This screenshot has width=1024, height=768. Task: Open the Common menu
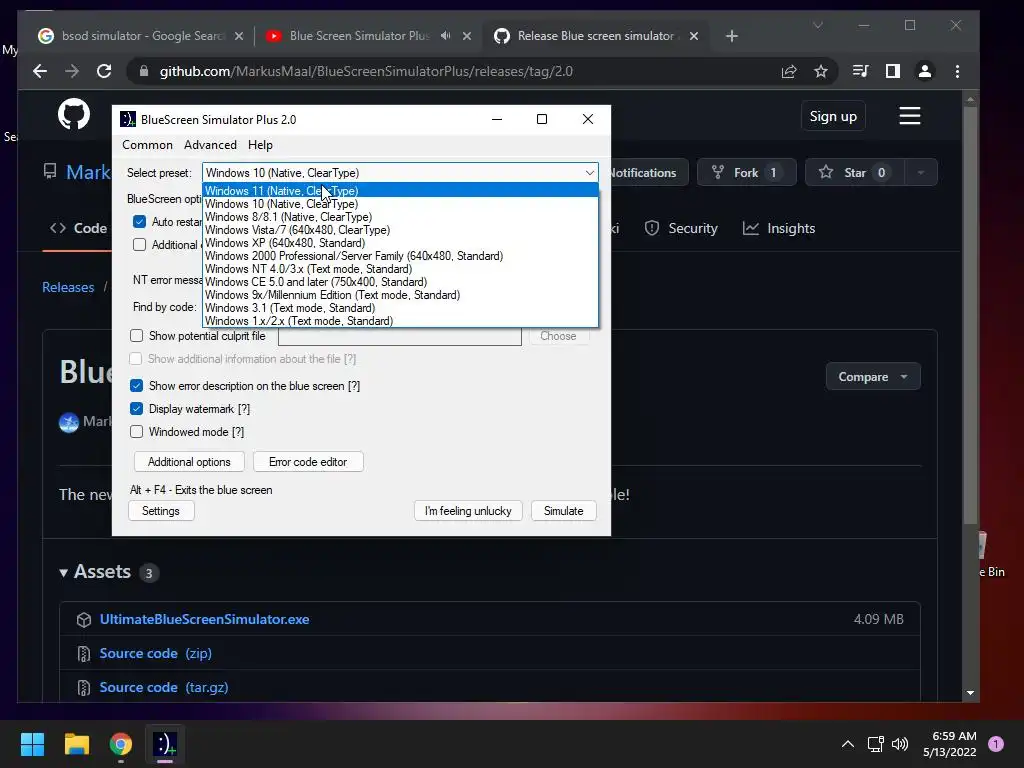pyautogui.click(x=148, y=145)
